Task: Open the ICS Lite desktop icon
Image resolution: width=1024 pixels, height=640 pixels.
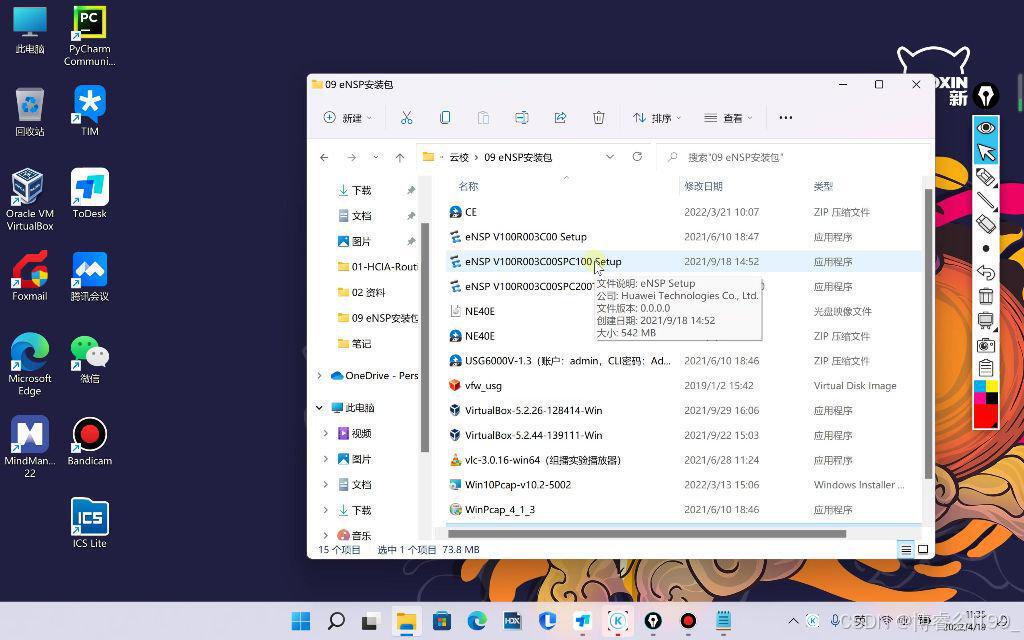Action: 89,522
